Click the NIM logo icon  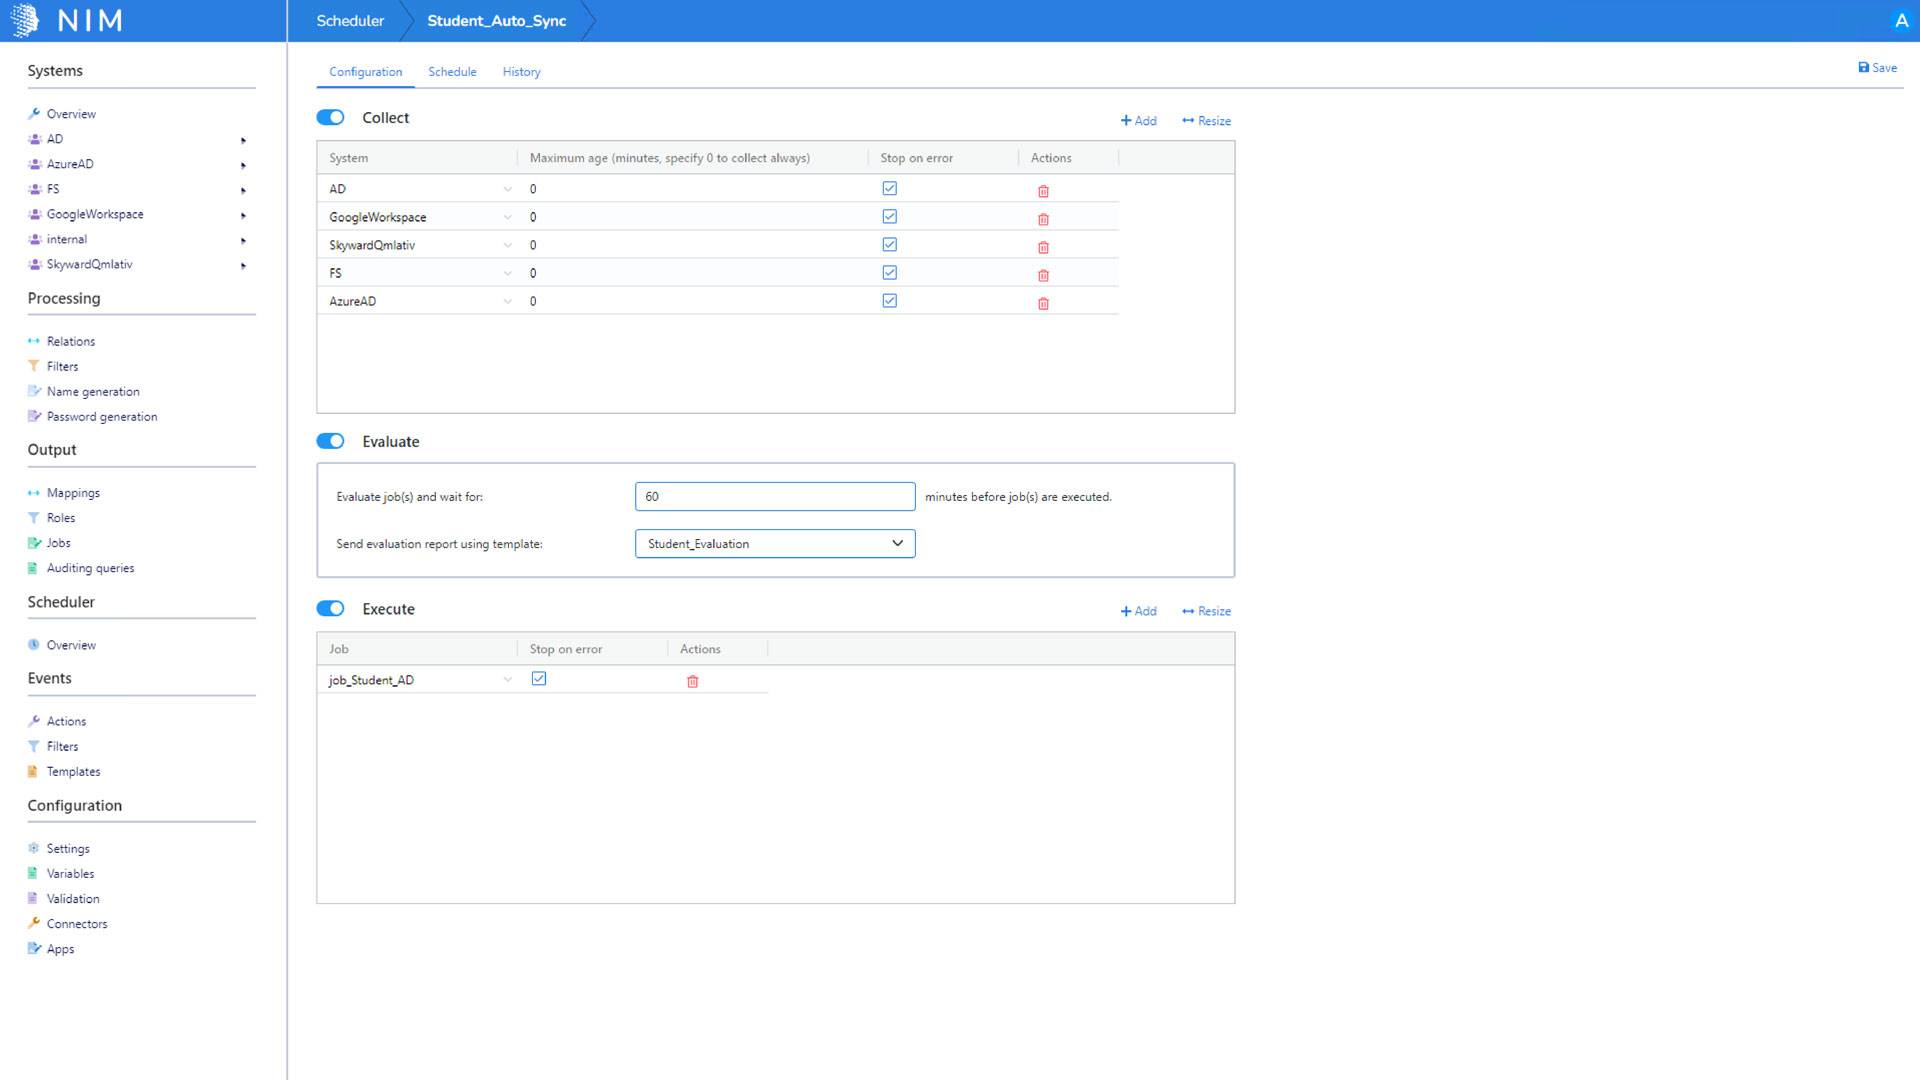25,20
